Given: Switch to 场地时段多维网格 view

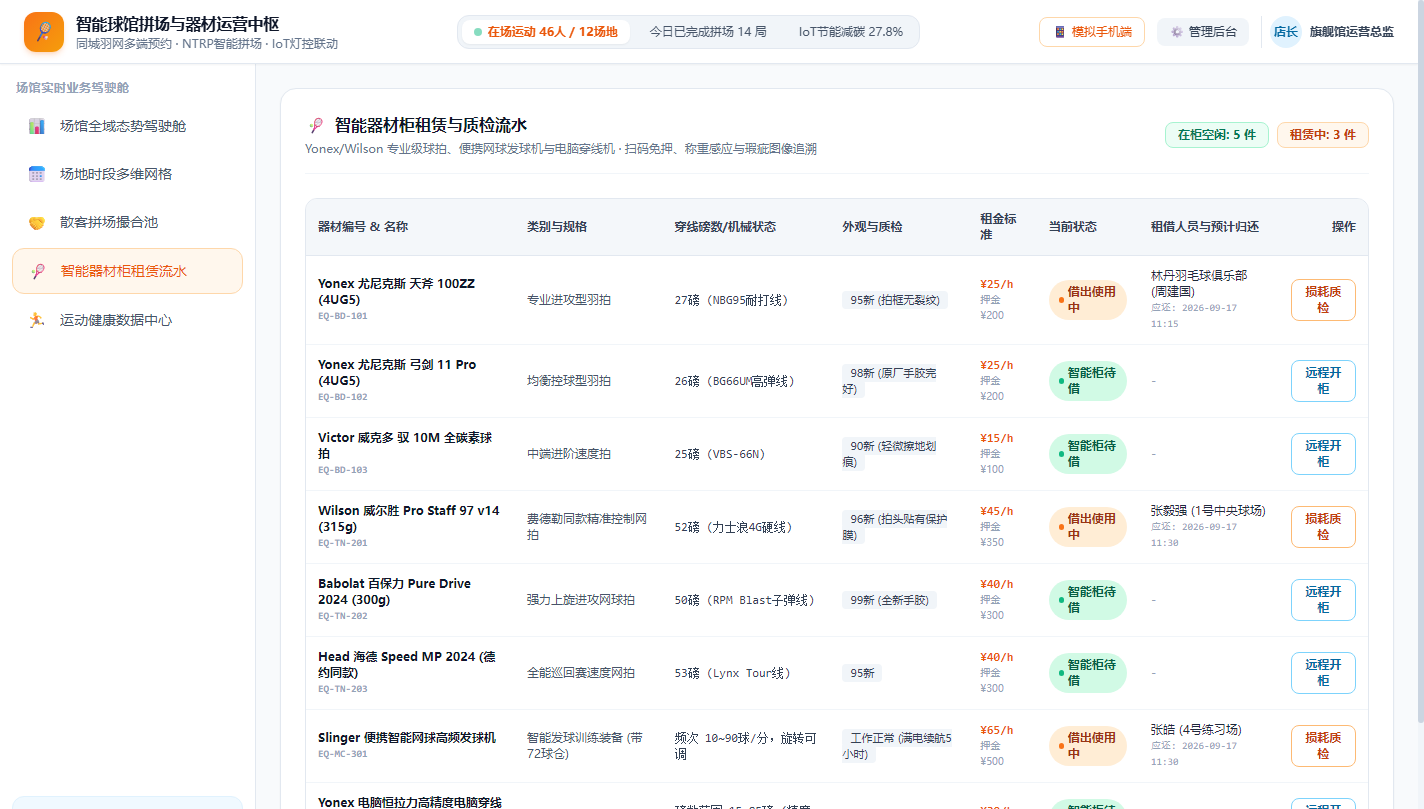Looking at the screenshot, I should pos(127,174).
